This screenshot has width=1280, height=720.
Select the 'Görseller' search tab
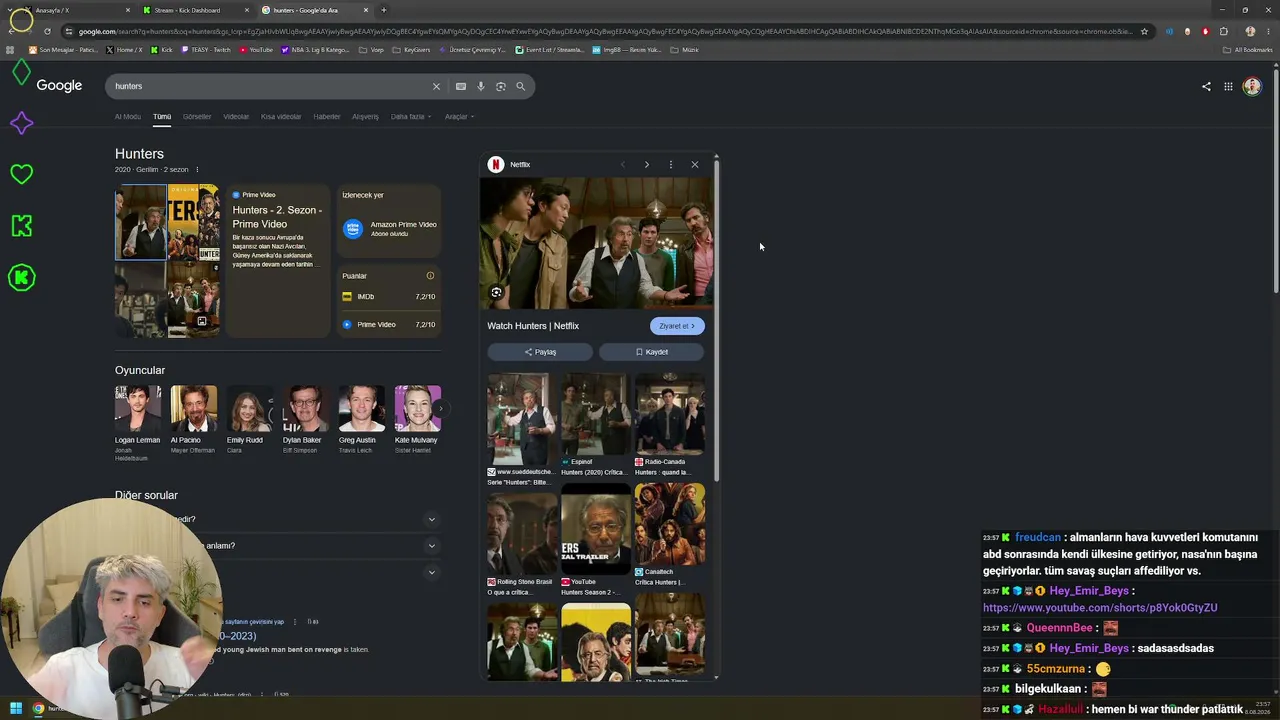click(x=197, y=117)
